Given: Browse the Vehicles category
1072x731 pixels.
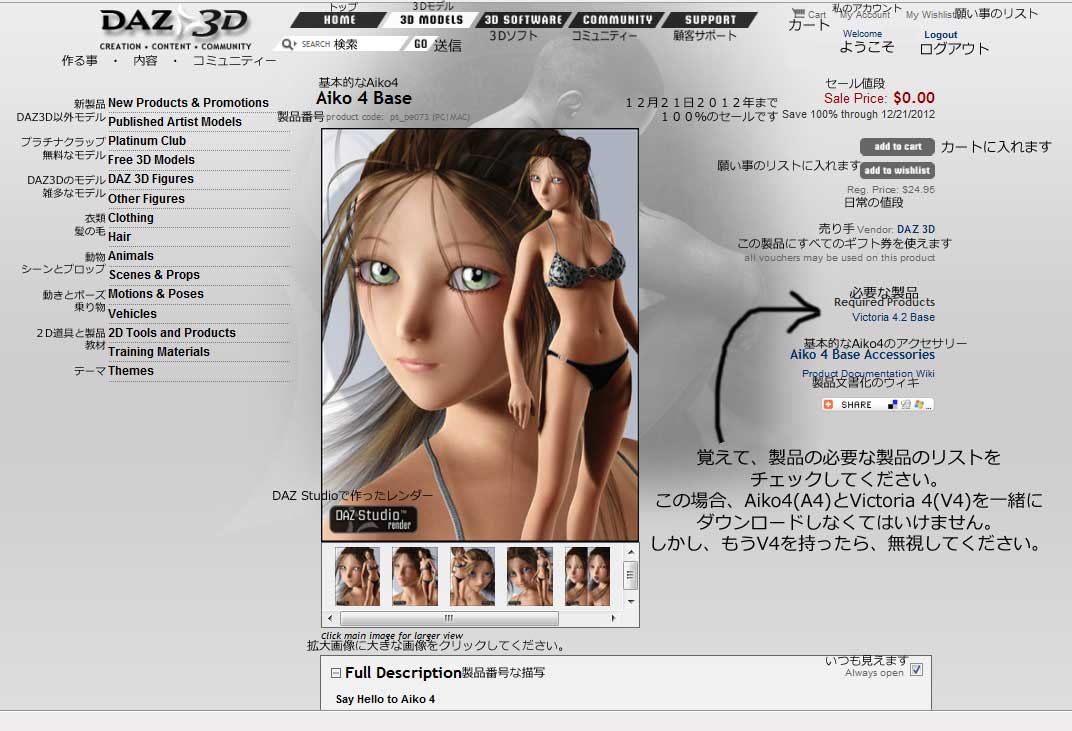Looking at the screenshot, I should (132, 314).
